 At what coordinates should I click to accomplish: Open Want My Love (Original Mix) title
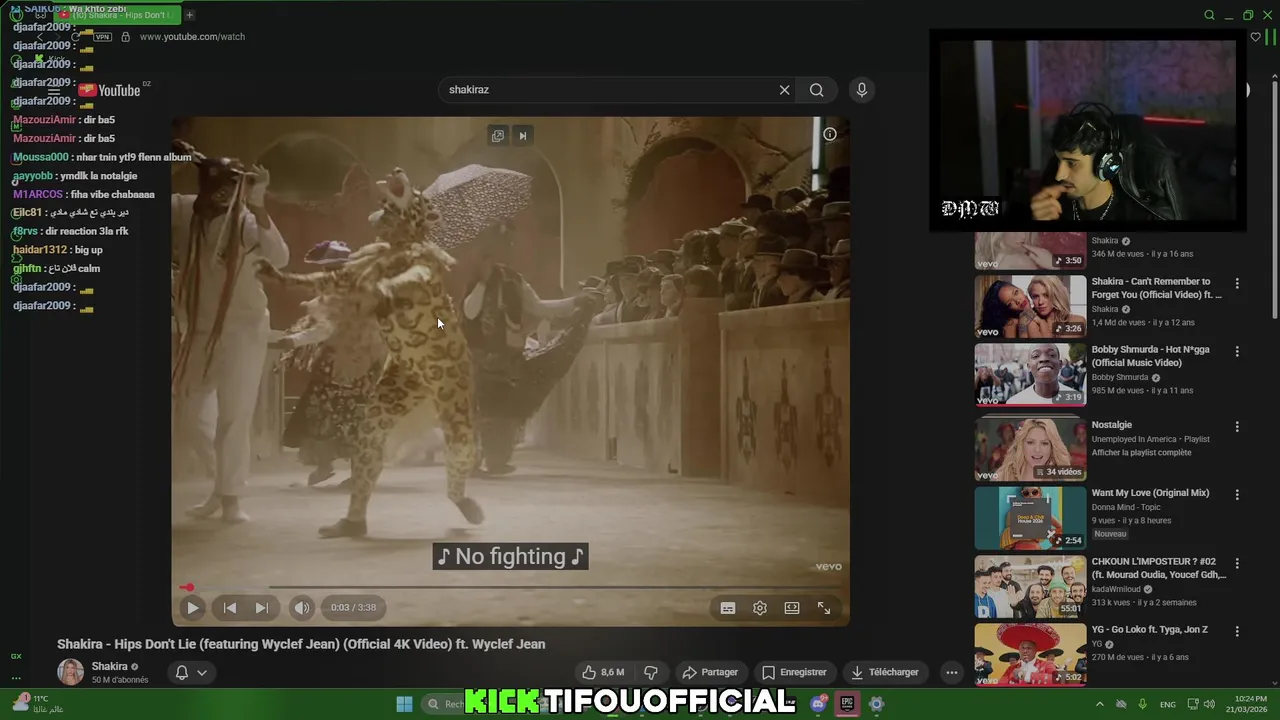(1150, 493)
